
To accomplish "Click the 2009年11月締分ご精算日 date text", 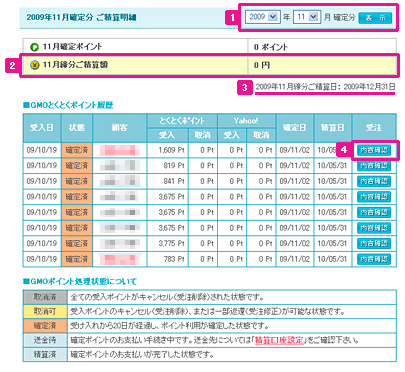I will [x=325, y=87].
